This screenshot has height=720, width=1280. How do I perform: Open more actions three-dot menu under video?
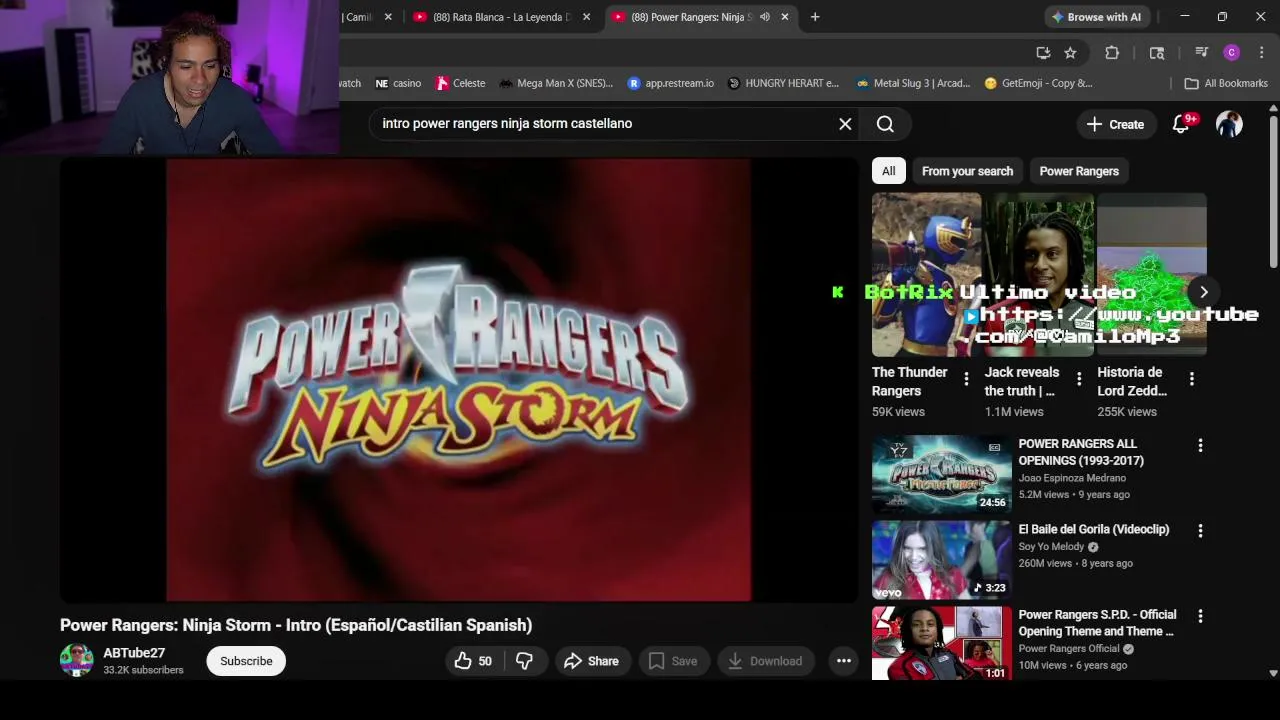pos(844,661)
